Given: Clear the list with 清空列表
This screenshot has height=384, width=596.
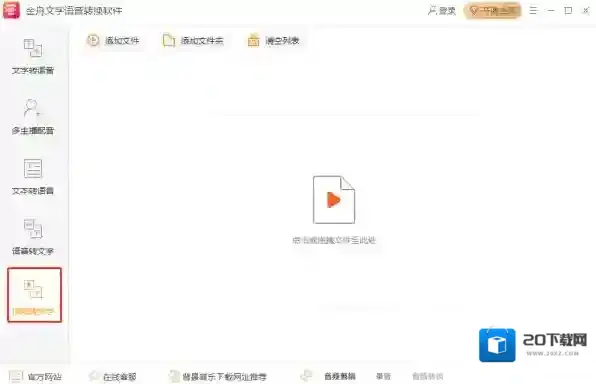Looking at the screenshot, I should coord(274,40).
